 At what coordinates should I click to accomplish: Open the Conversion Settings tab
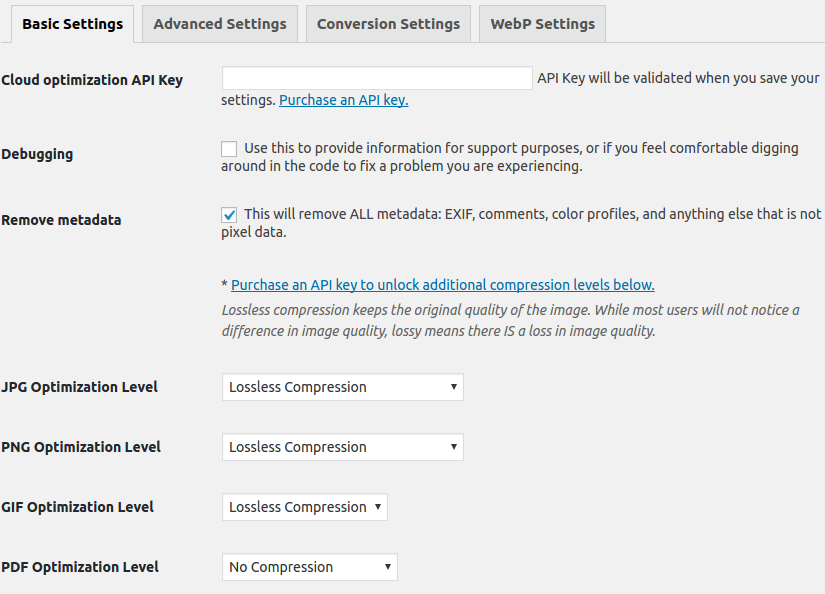tap(388, 23)
